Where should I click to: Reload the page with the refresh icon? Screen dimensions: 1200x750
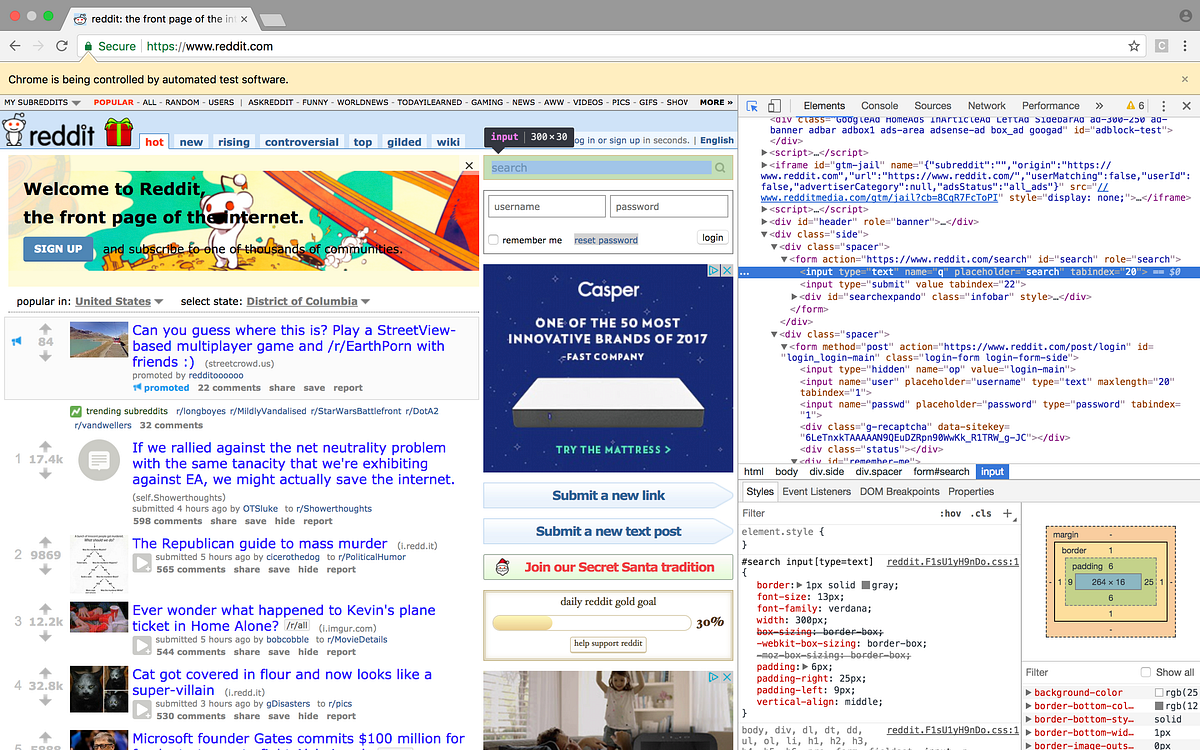click(x=62, y=46)
